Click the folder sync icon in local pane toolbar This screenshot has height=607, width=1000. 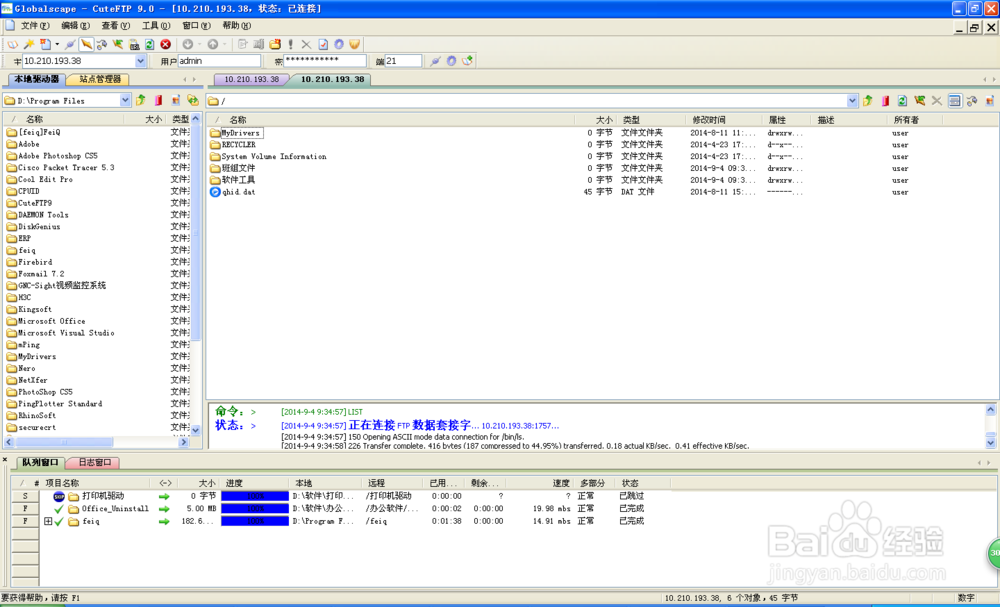point(193,101)
